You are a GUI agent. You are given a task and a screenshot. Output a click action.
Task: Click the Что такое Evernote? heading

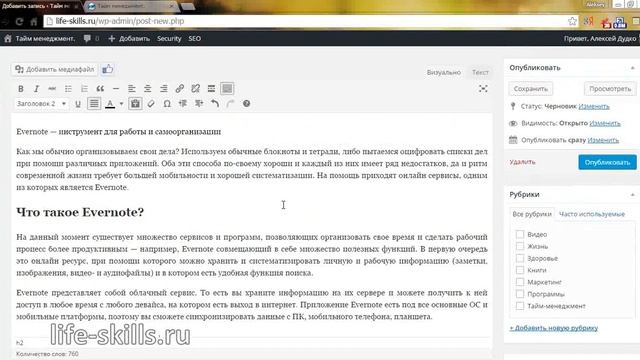80,212
